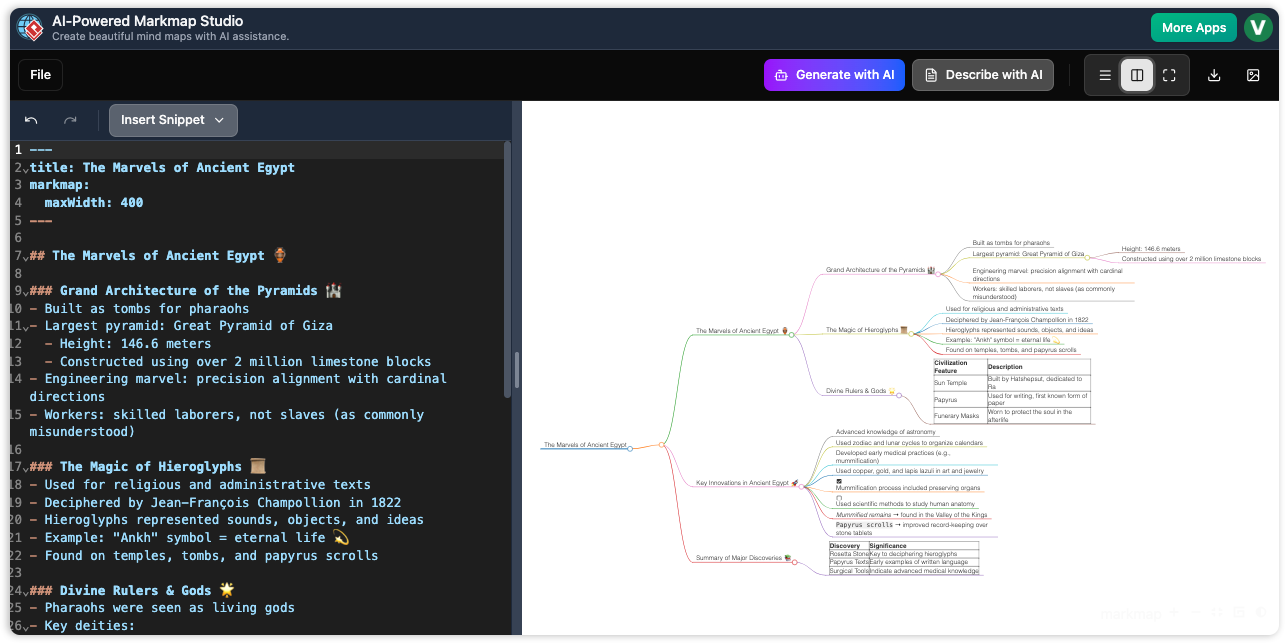The image size is (1285, 643).
Task: Select the split view layout icon
Action: pyautogui.click(x=1136, y=74)
